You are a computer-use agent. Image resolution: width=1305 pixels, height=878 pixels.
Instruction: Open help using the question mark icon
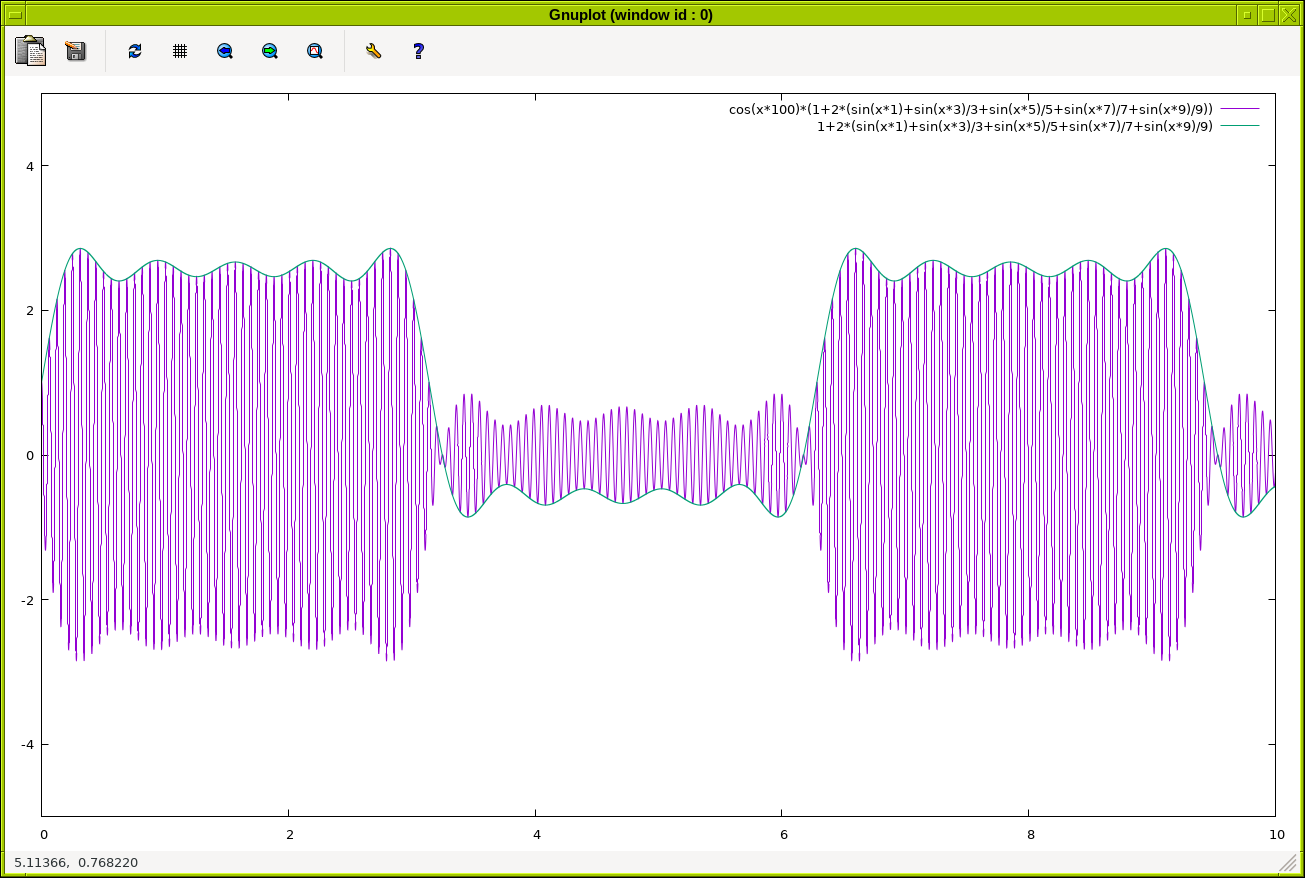coord(418,51)
